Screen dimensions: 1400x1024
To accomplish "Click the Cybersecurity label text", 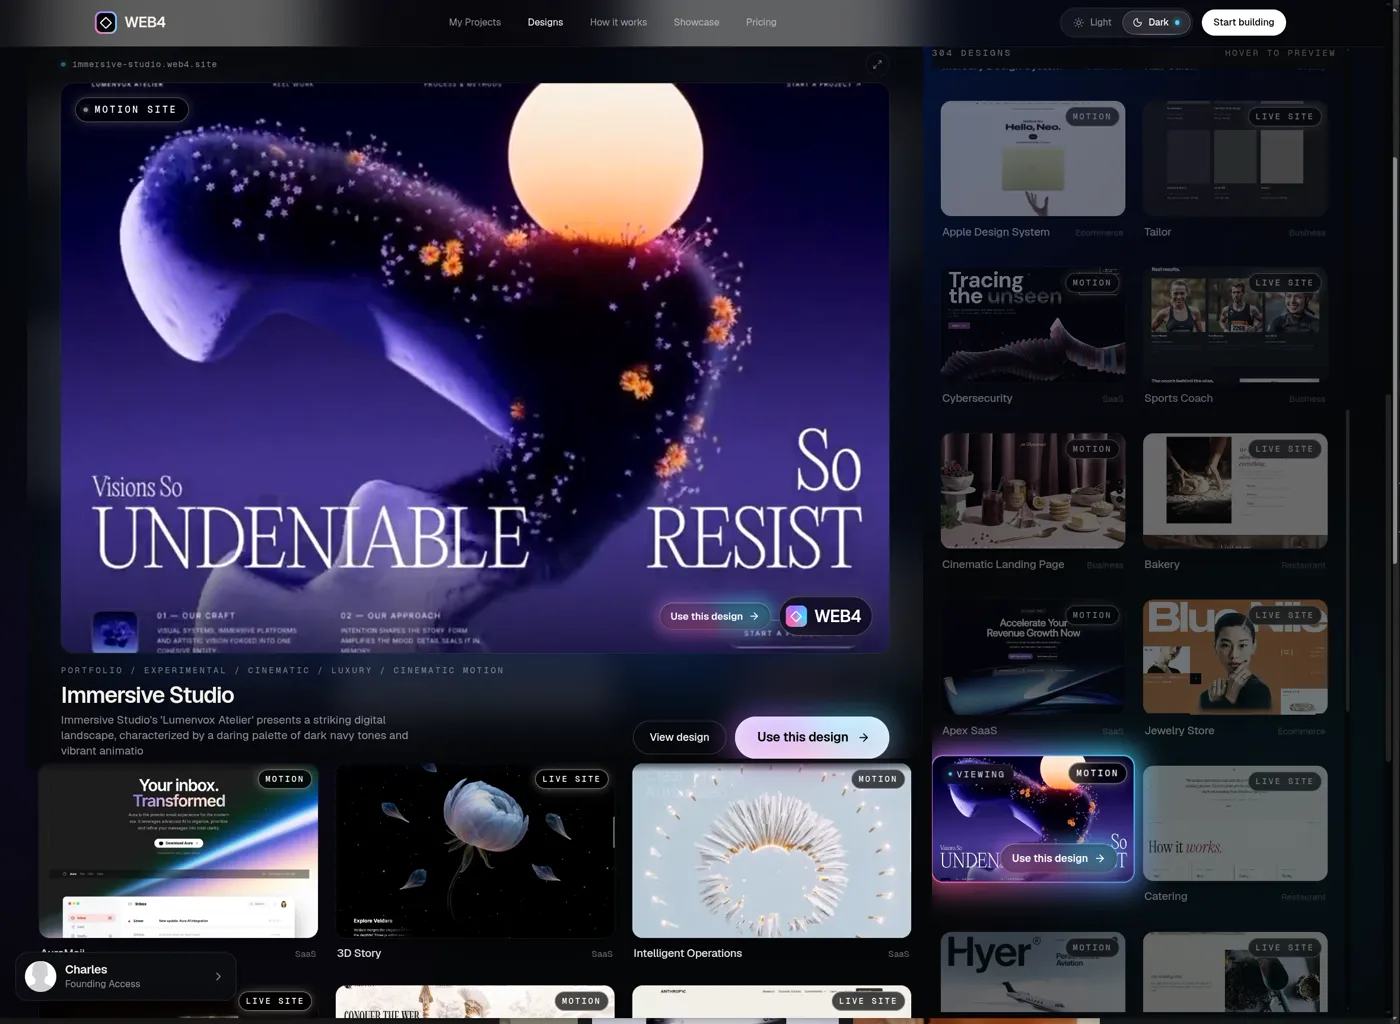I will 977,398.
